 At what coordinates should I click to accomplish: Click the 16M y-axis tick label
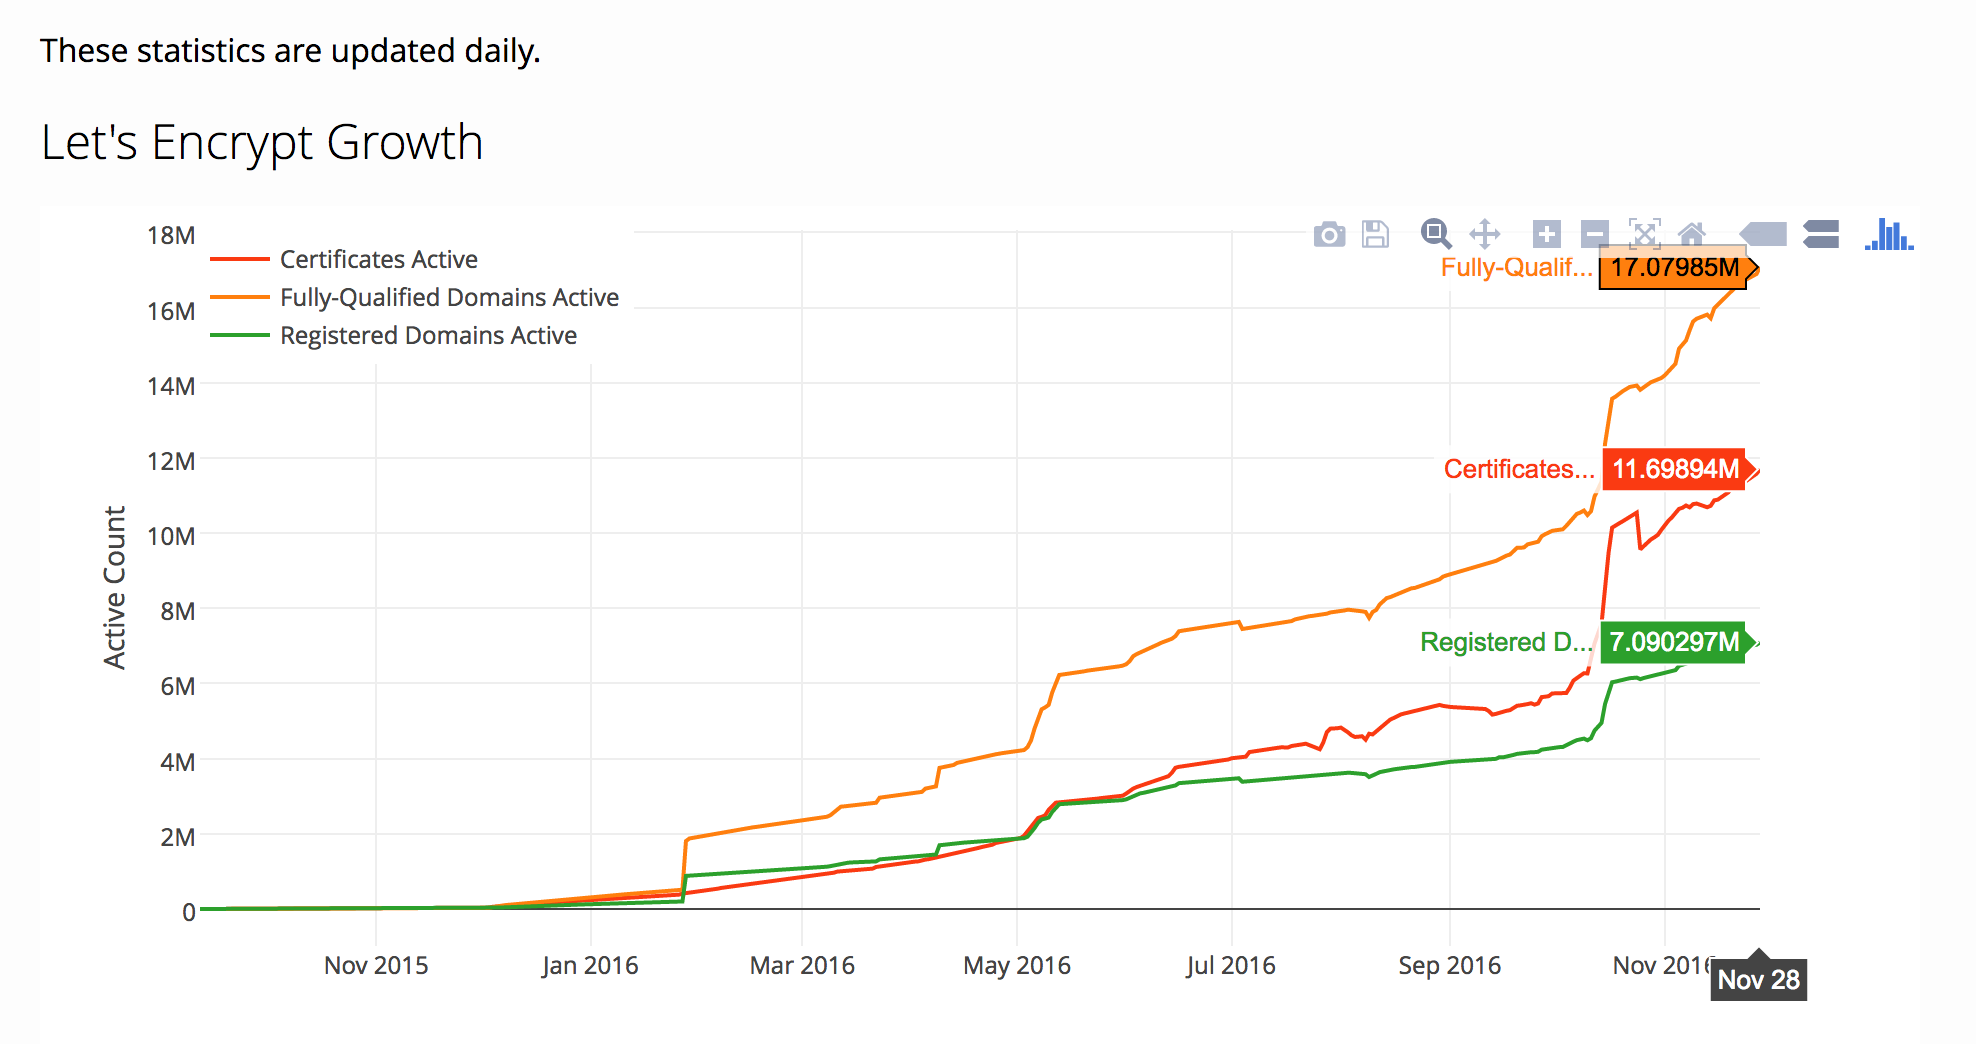click(x=171, y=311)
